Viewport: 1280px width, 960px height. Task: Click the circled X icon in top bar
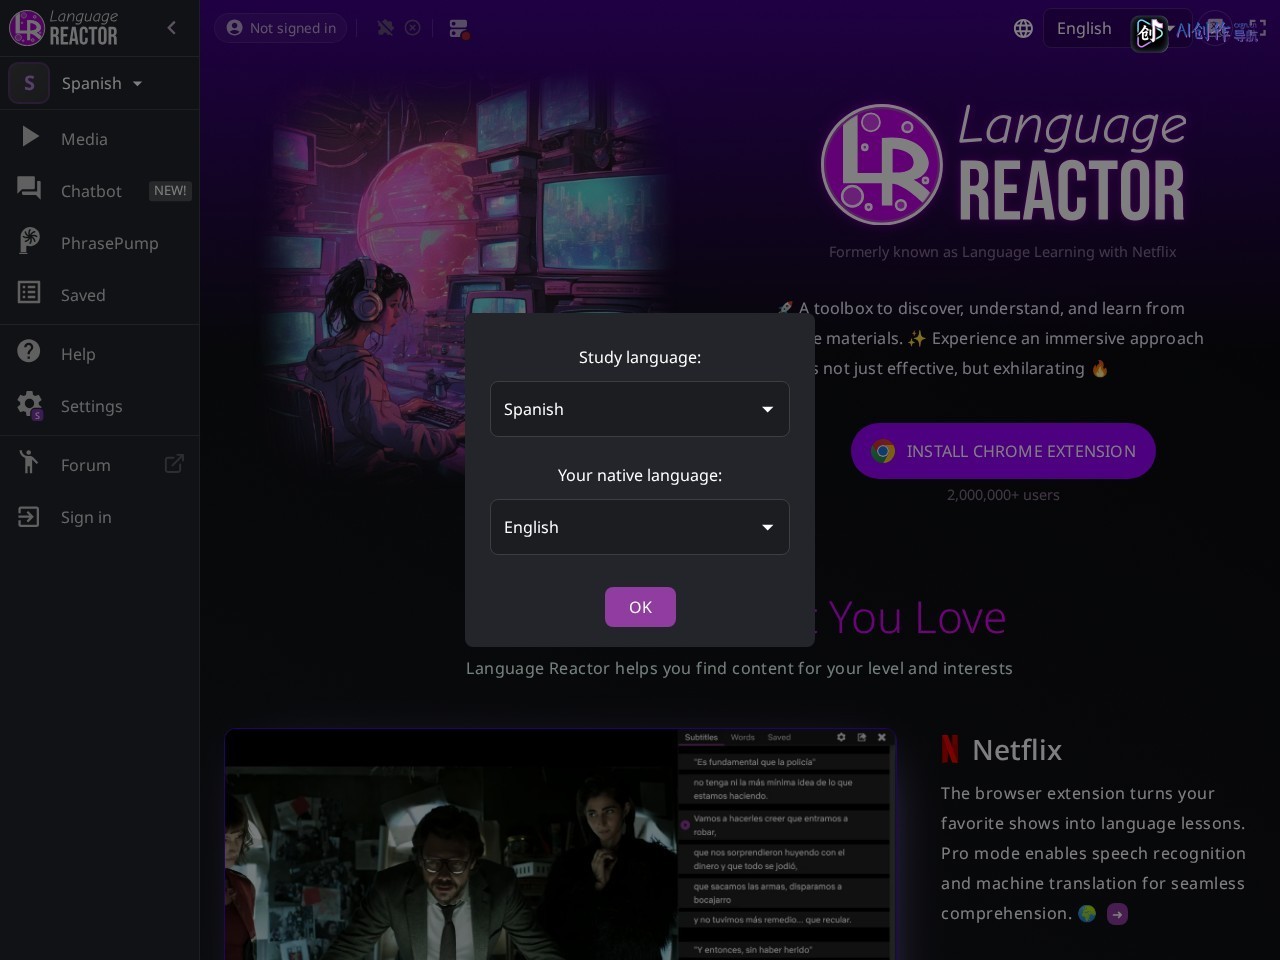tap(412, 28)
